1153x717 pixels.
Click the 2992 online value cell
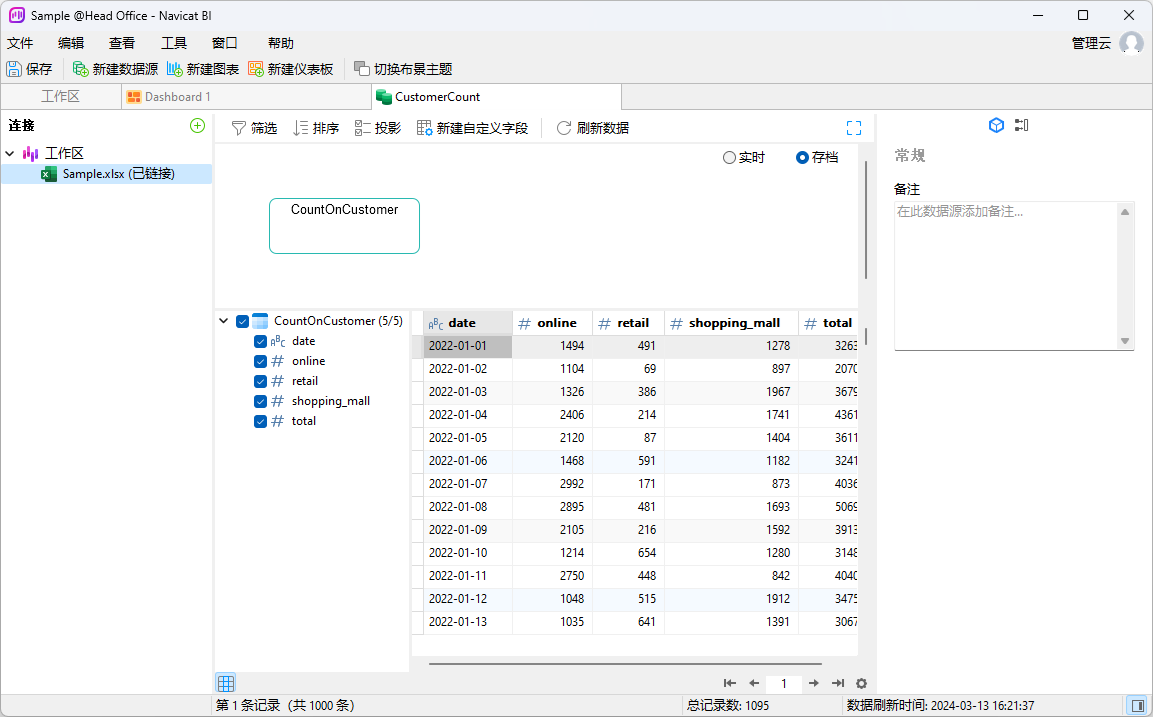point(552,484)
